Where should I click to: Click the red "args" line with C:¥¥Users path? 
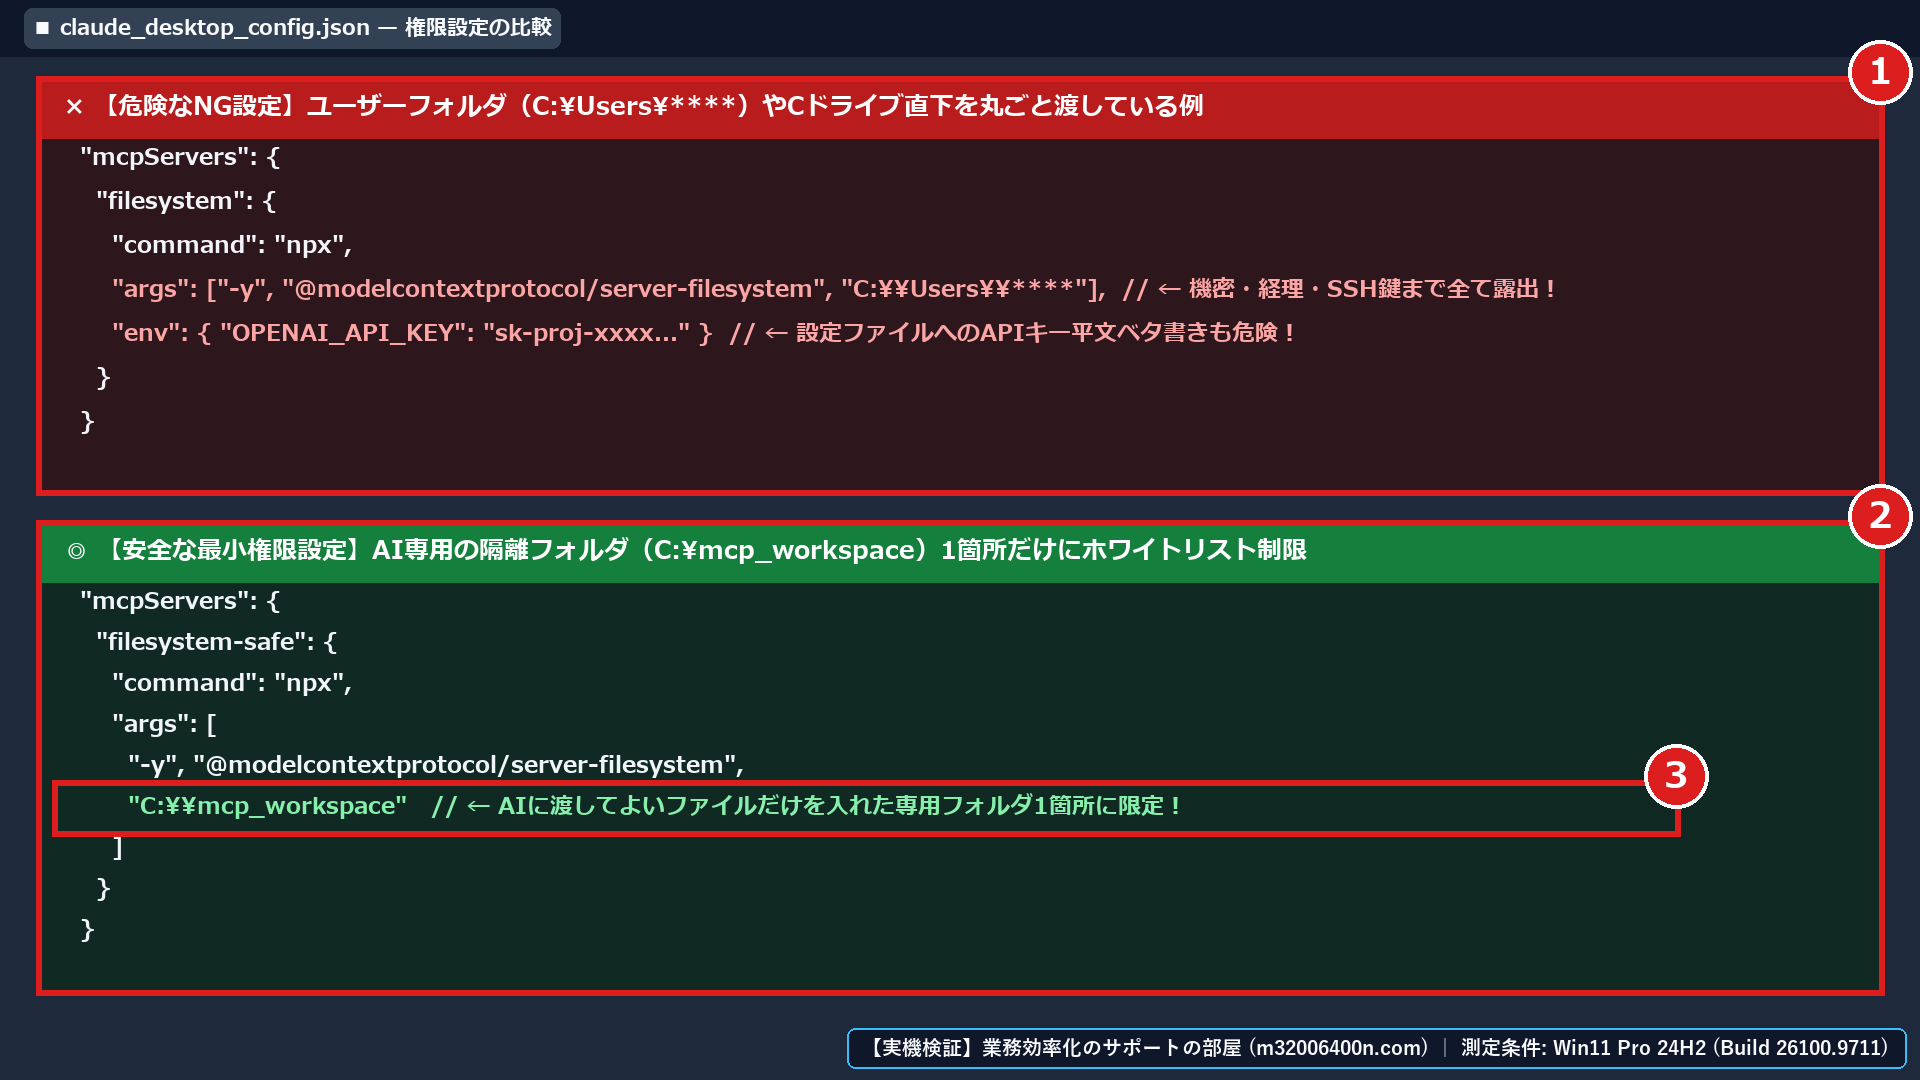coord(833,289)
